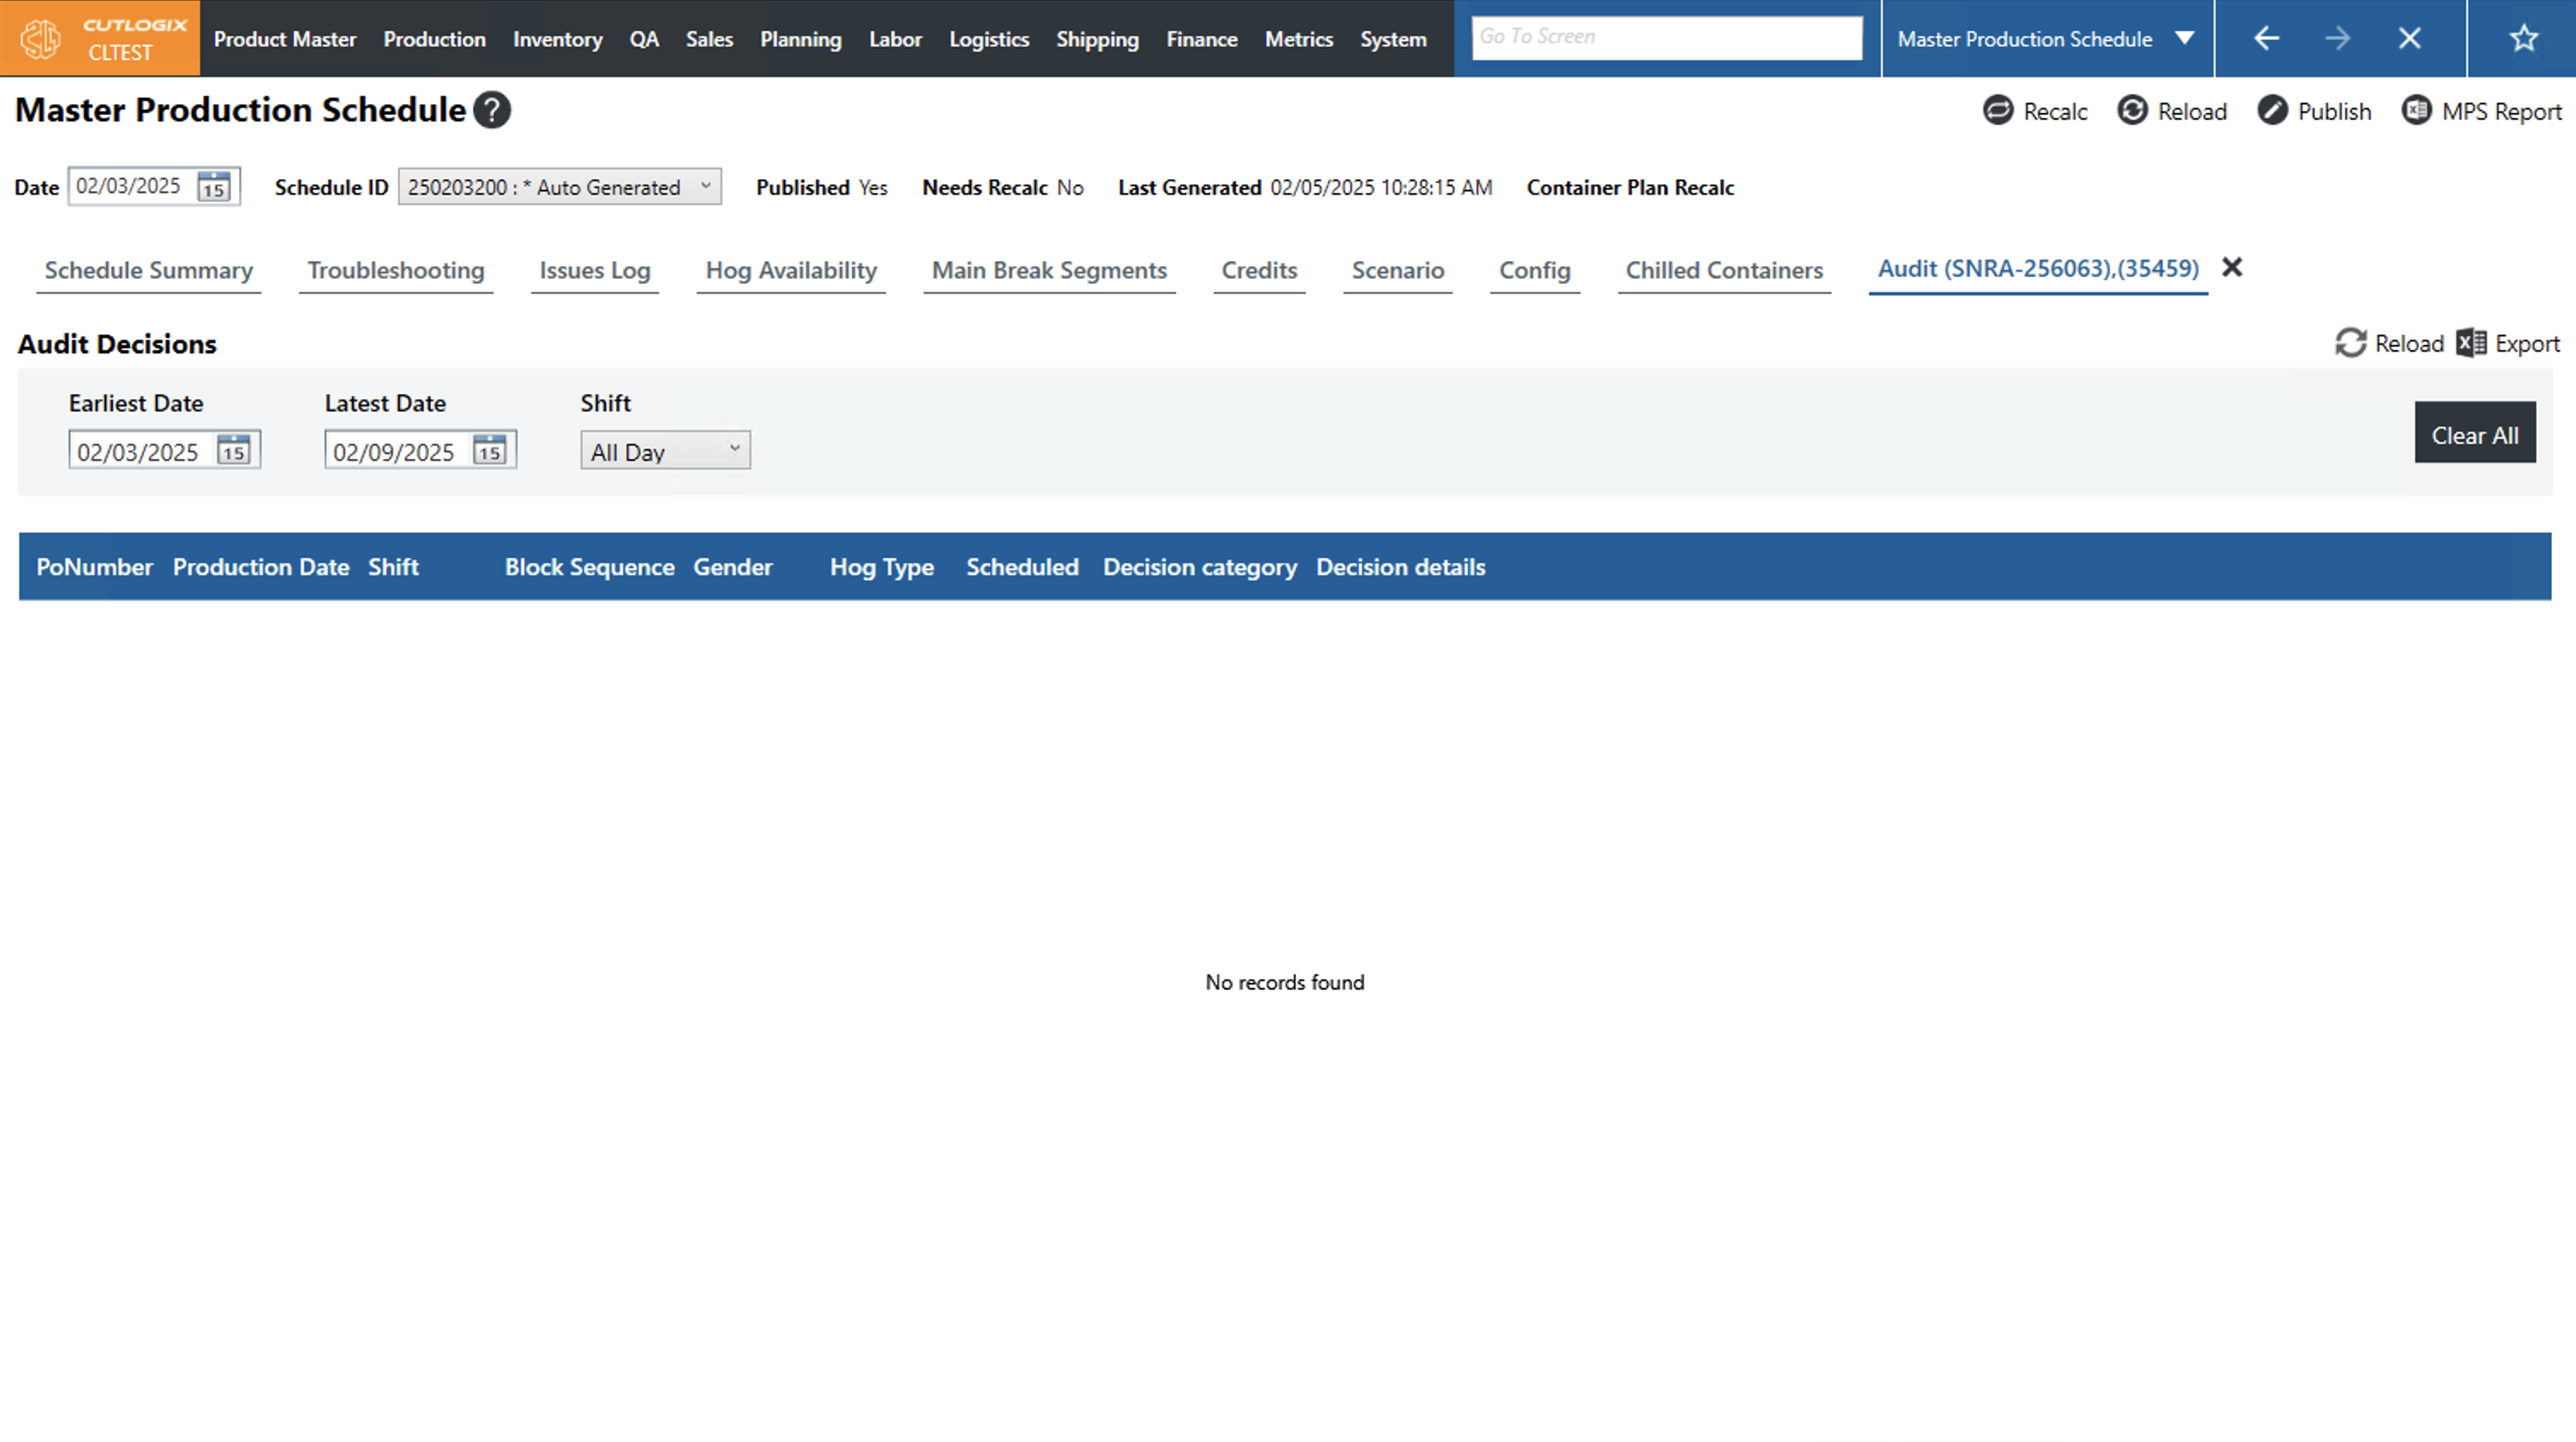2576x1442 pixels.
Task: Click the Recalc icon
Action: pyautogui.click(x=1997, y=110)
